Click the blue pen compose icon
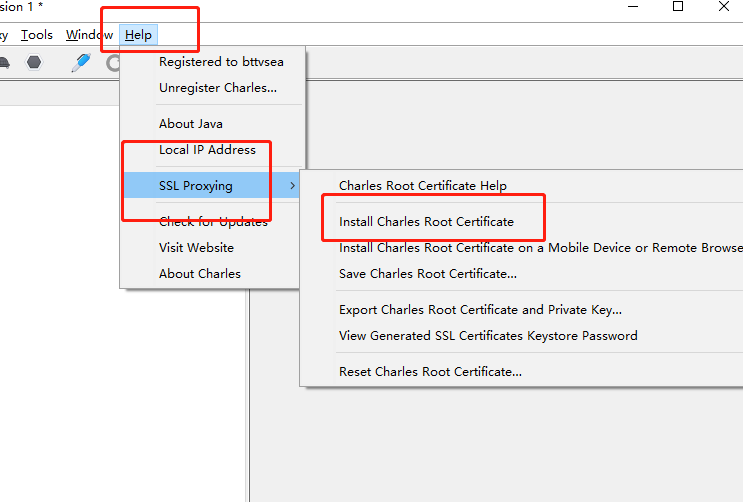Screen dimensions: 743x502 (x=80, y=62)
